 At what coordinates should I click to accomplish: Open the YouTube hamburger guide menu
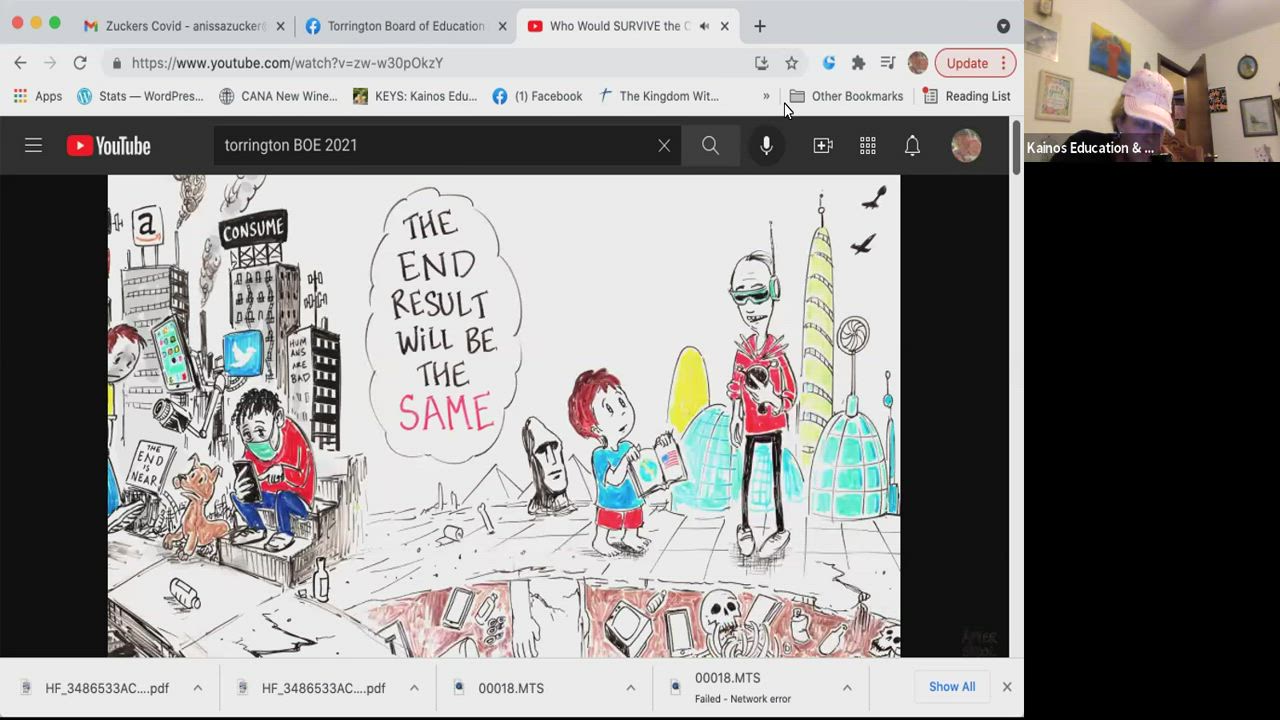tap(33, 146)
